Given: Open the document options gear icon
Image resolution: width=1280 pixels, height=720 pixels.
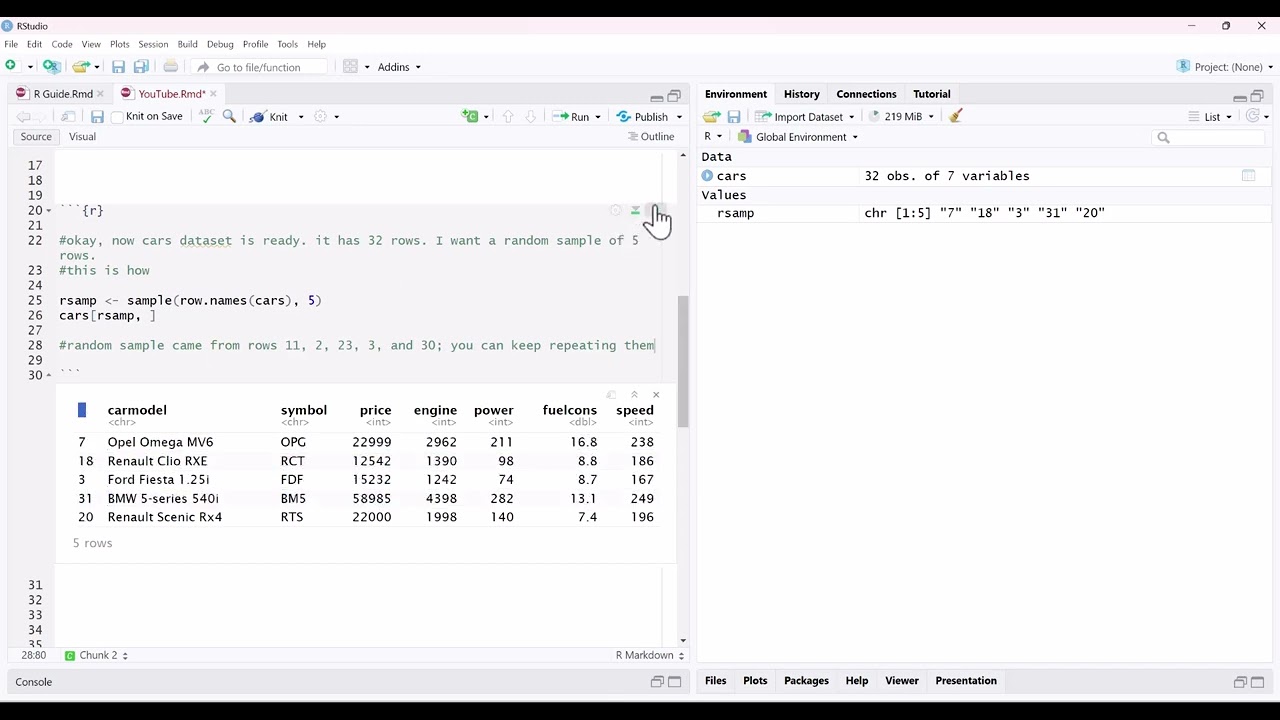Looking at the screenshot, I should click(x=320, y=117).
